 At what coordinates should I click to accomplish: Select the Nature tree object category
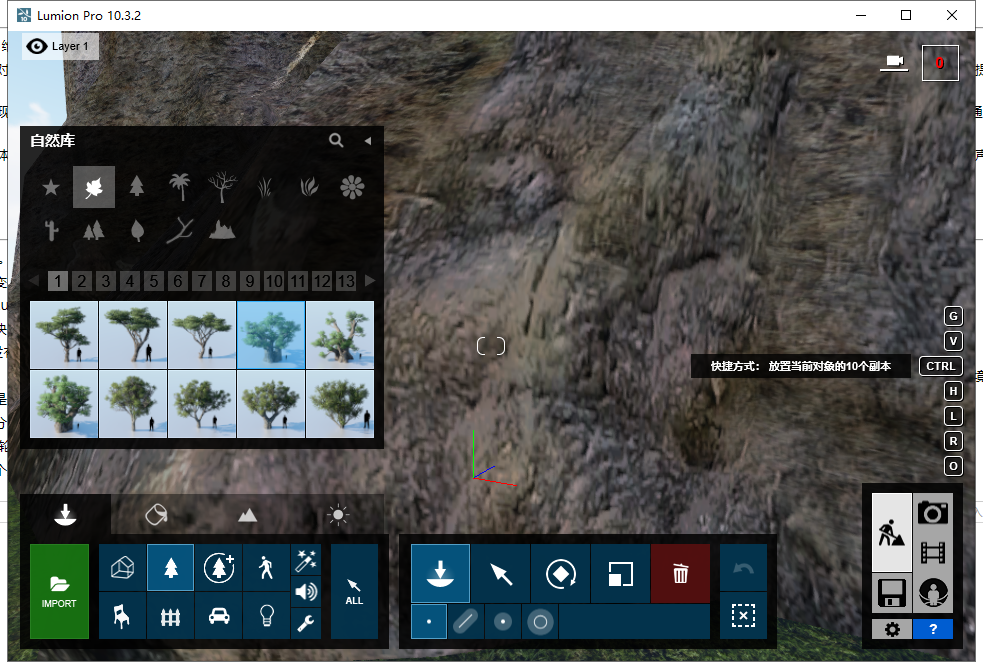point(171,567)
